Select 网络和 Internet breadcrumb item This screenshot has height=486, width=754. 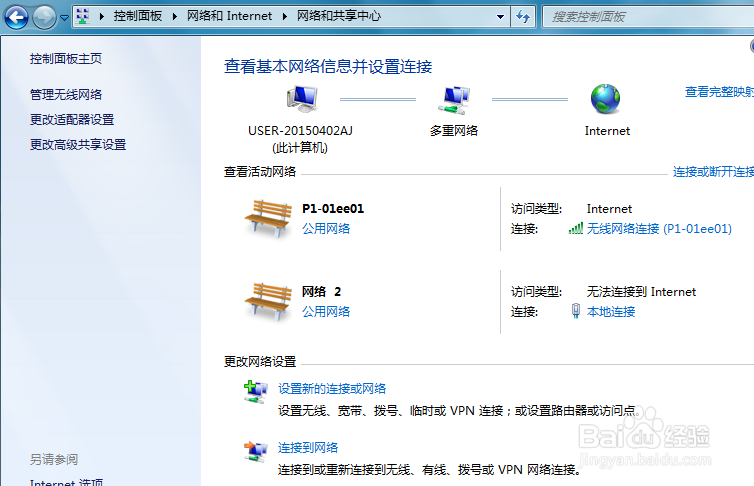pos(229,16)
